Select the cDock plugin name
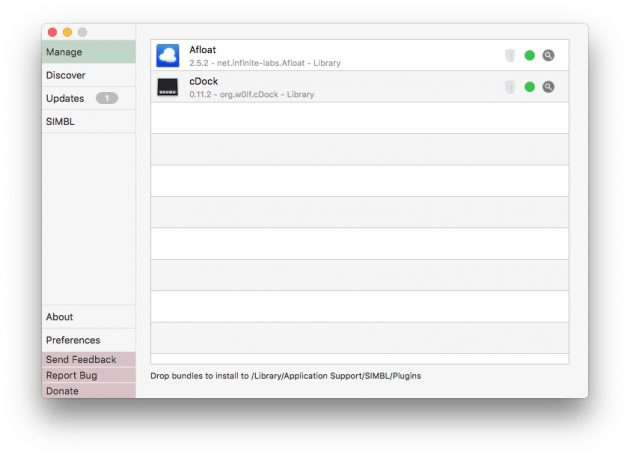This screenshot has height=458, width=630. coord(204,81)
